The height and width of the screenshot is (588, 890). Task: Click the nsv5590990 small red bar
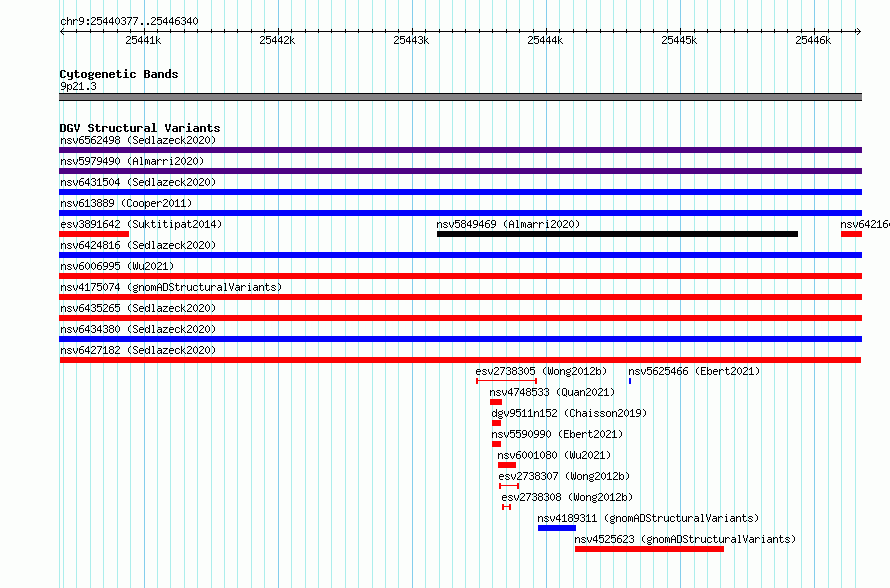pos(497,444)
